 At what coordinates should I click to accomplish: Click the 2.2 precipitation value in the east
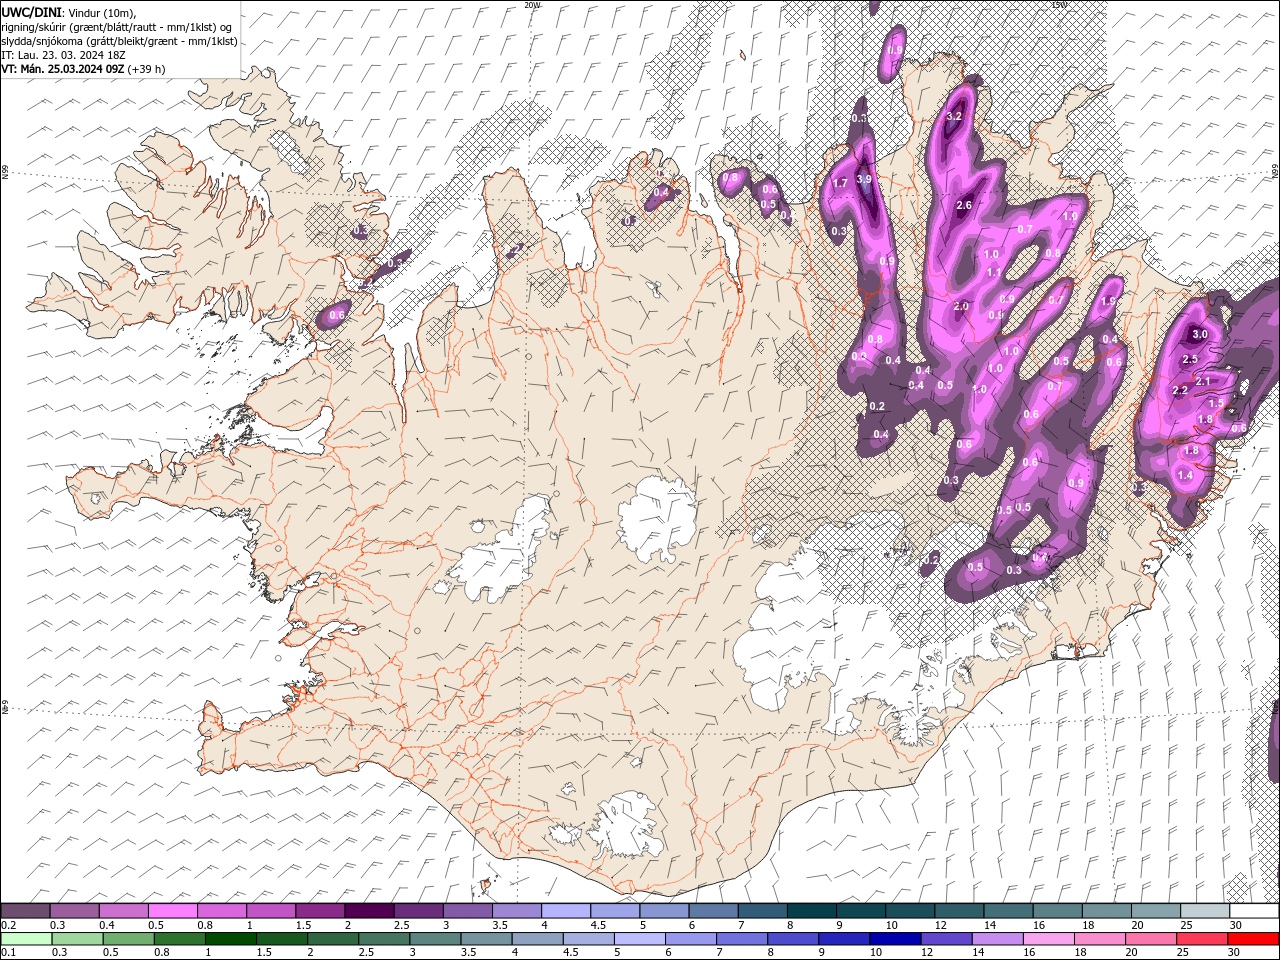click(1179, 390)
